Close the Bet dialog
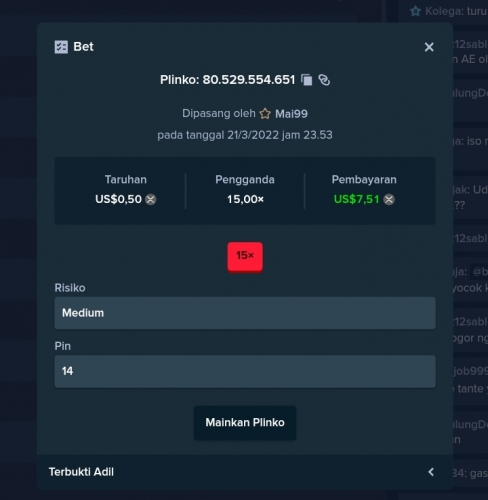The image size is (488, 500). pos(429,47)
